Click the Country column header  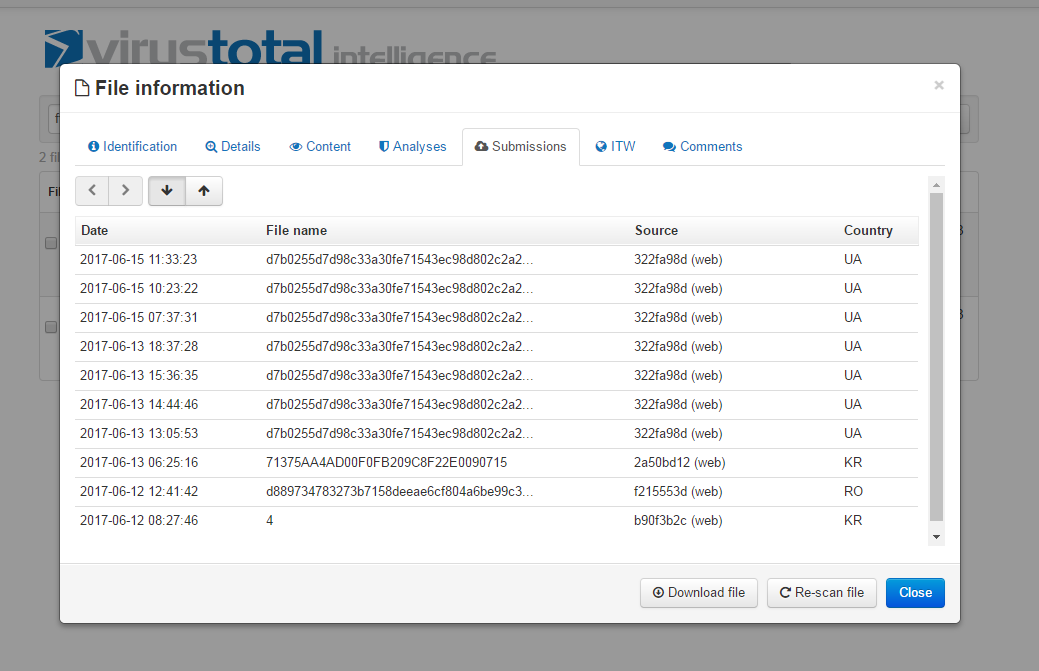867,231
